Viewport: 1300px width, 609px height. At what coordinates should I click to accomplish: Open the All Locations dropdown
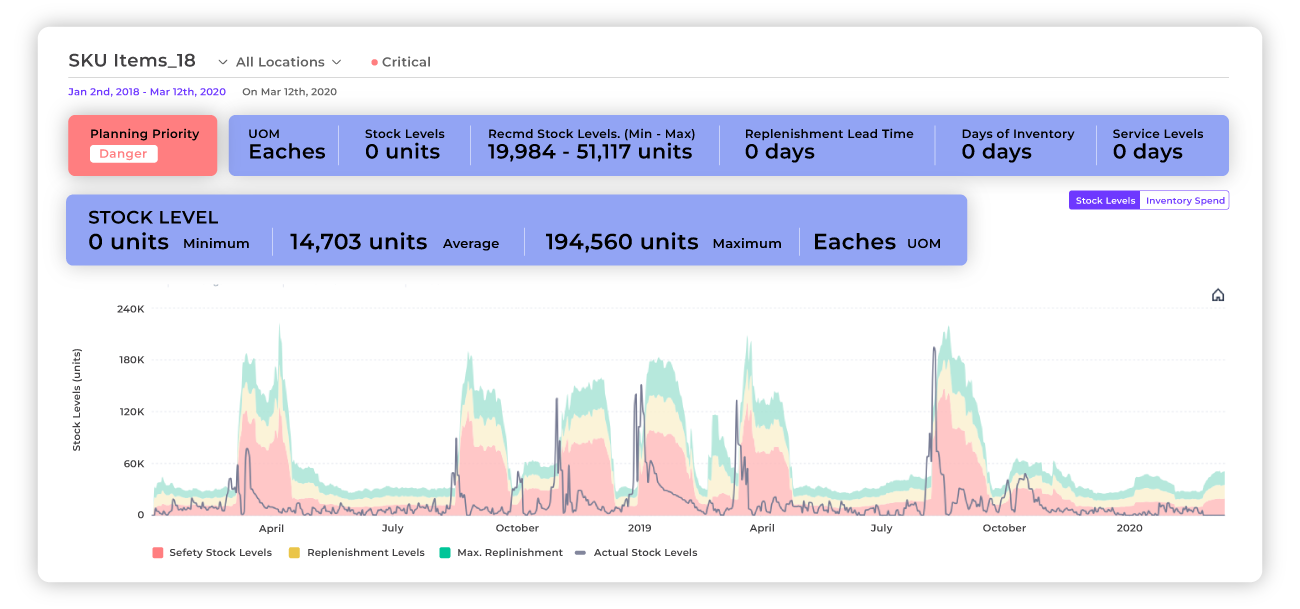click(280, 62)
